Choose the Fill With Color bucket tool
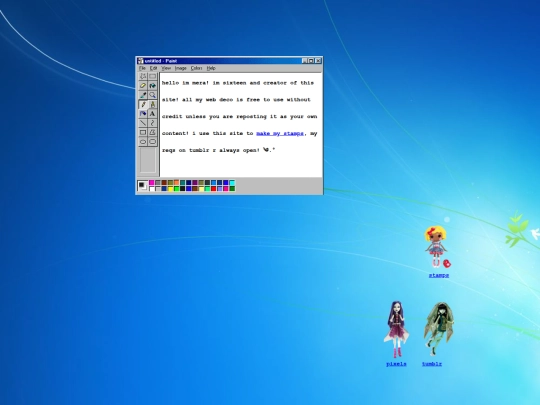540x405 pixels. coord(153,85)
